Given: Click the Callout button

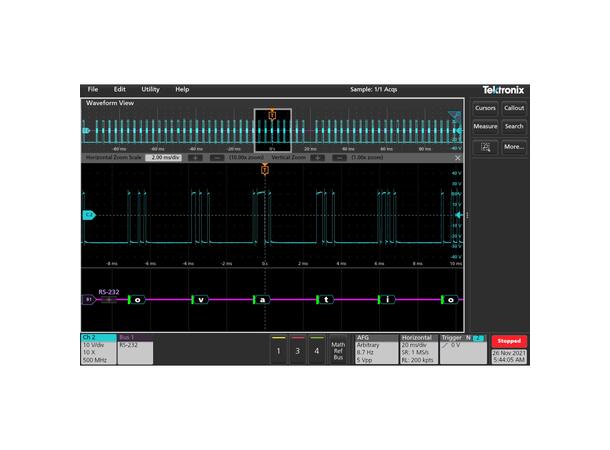Looking at the screenshot, I should [514, 108].
